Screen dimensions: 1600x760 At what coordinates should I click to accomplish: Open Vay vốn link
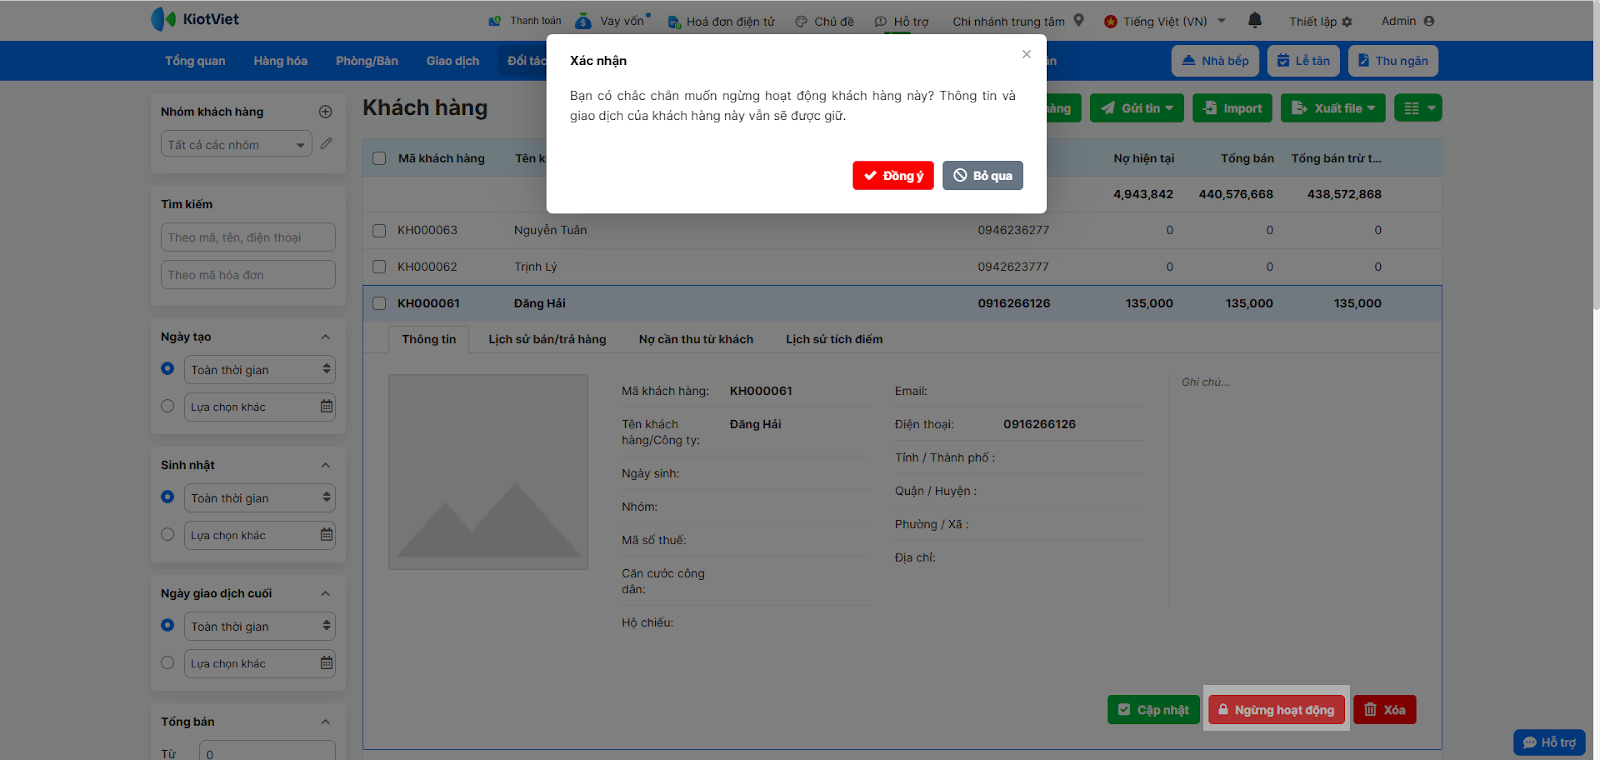[x=612, y=20]
